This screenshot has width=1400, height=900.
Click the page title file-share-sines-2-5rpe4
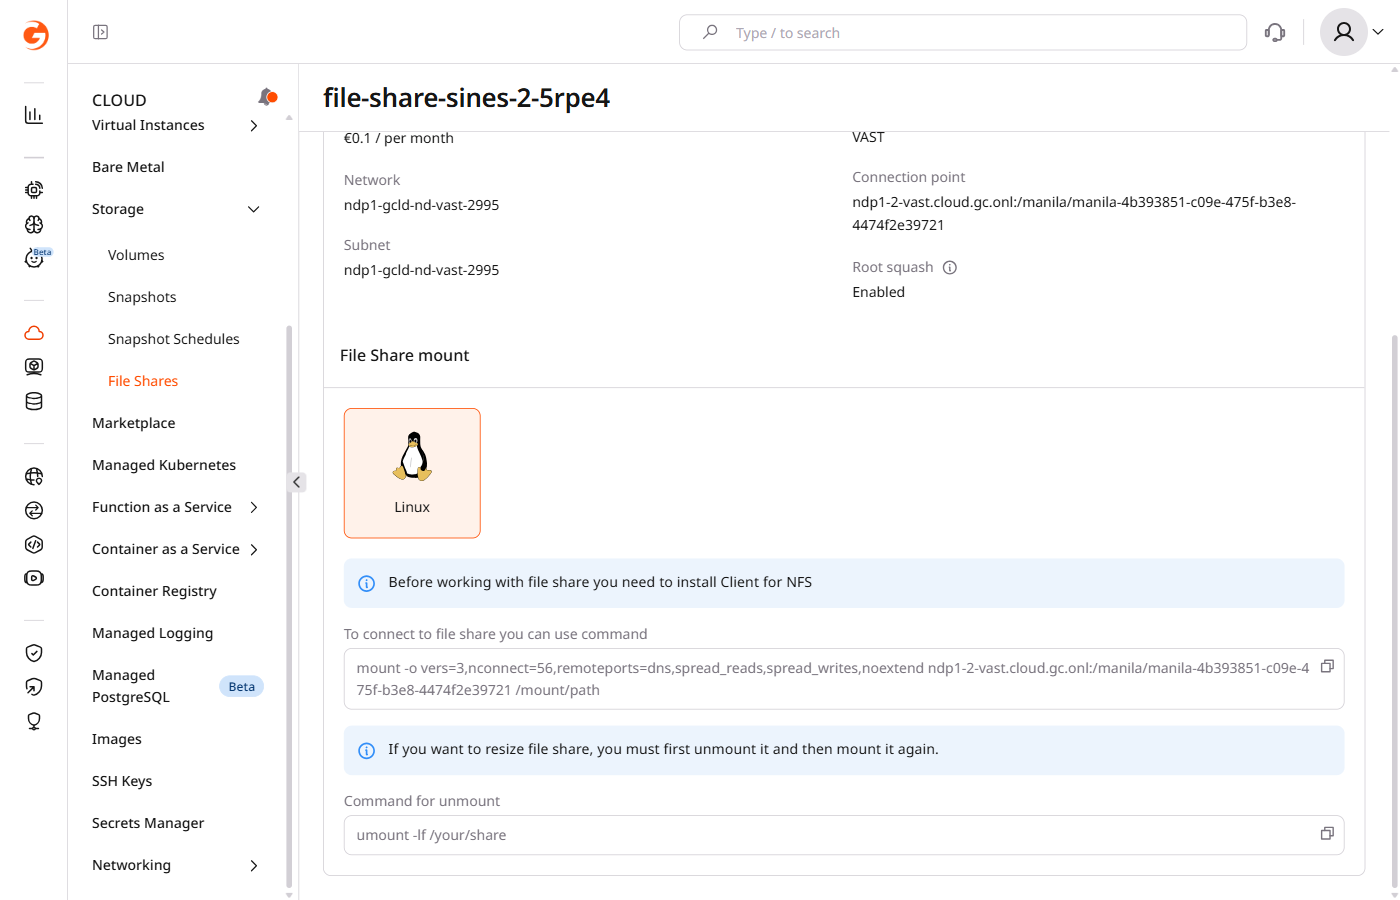tap(466, 98)
